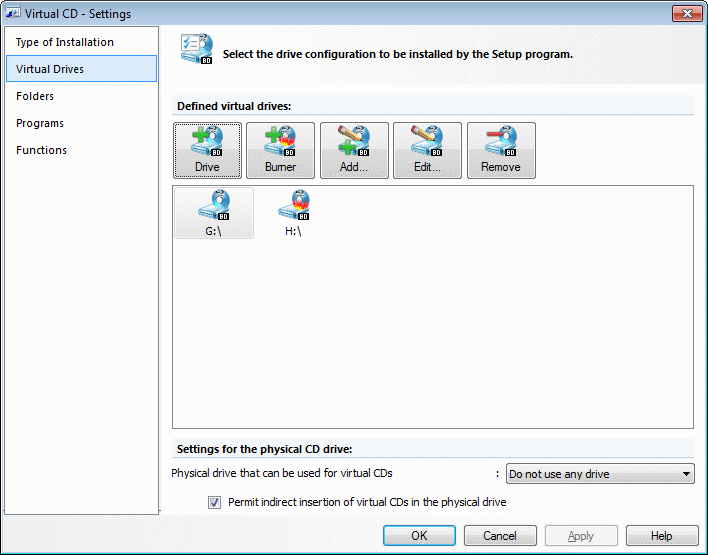Confirm settings with OK
The width and height of the screenshot is (708, 555).
pyautogui.click(x=419, y=536)
